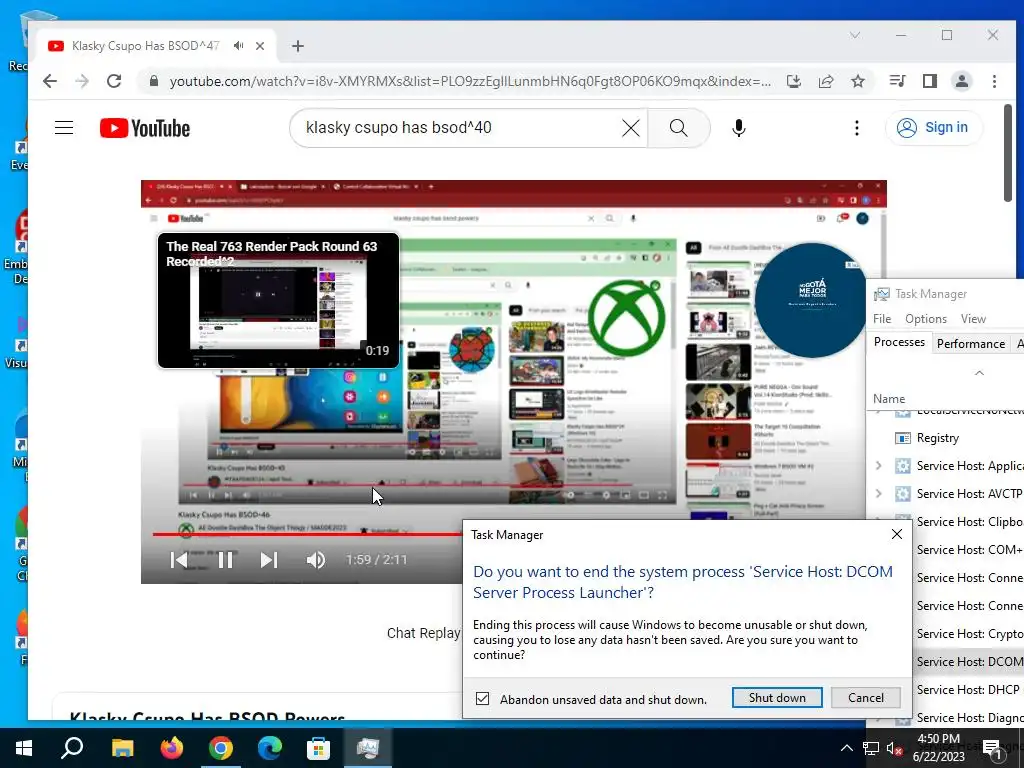
Task: Sort by the Name column header
Action: coord(889,398)
